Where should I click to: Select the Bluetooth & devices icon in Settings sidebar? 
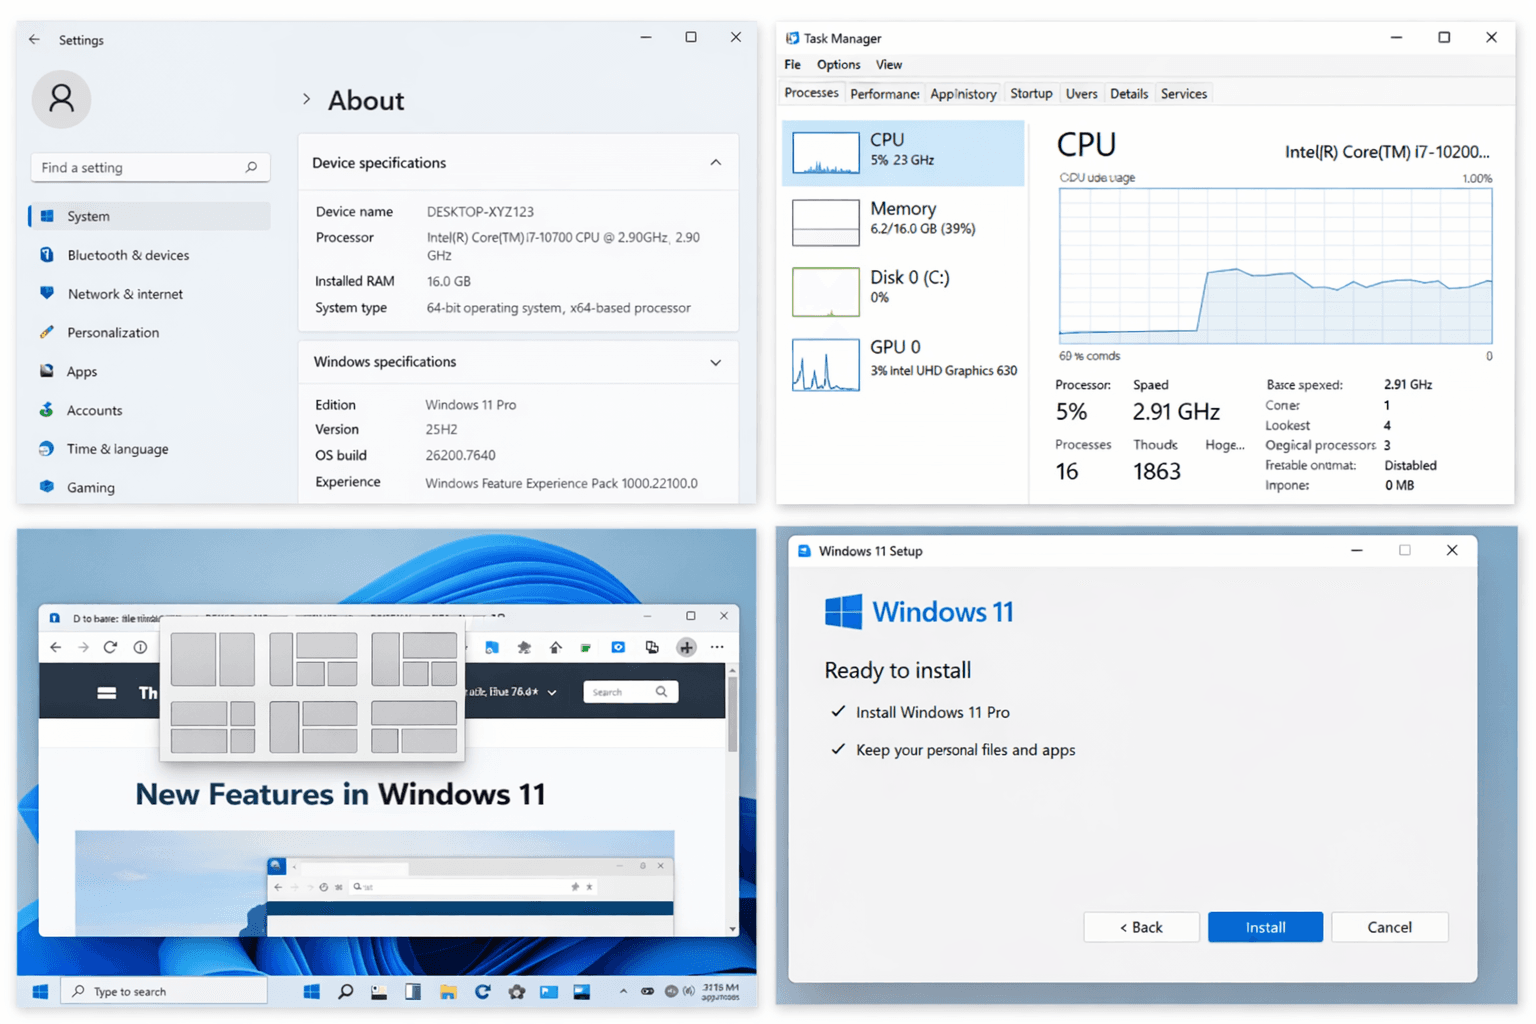point(47,255)
